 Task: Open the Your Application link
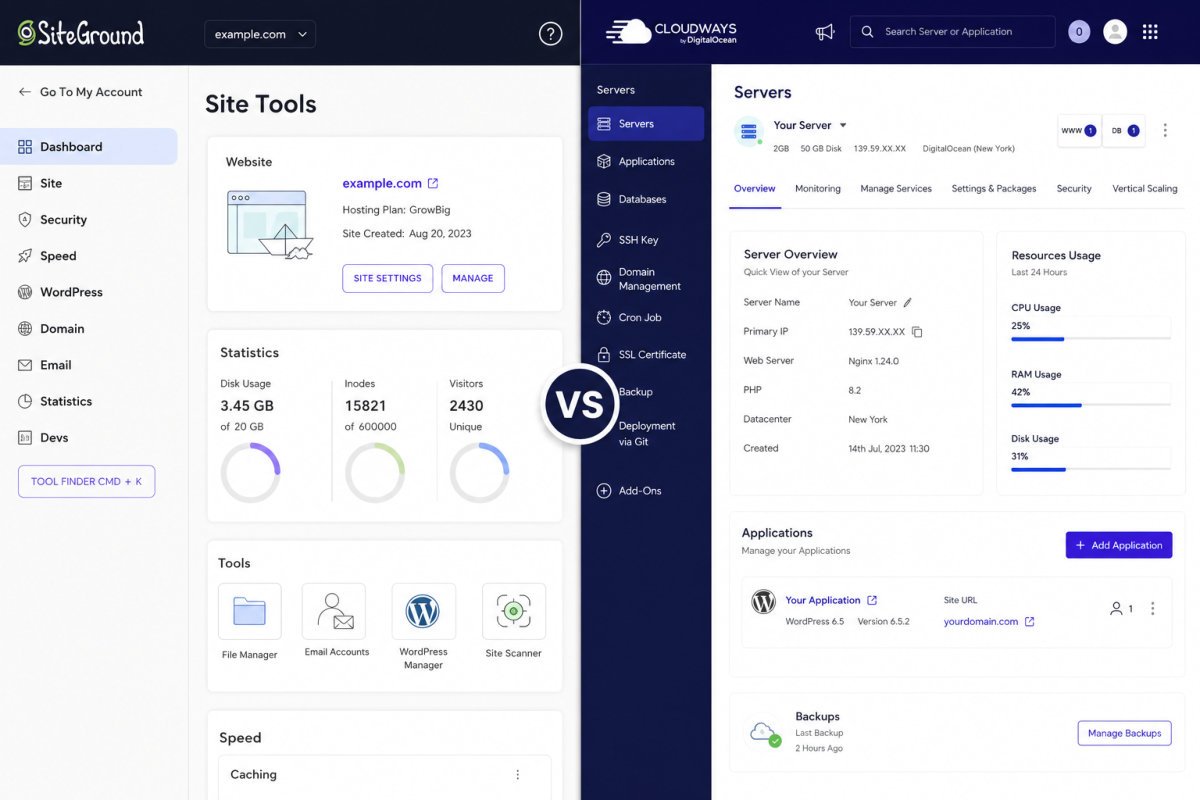pos(831,600)
